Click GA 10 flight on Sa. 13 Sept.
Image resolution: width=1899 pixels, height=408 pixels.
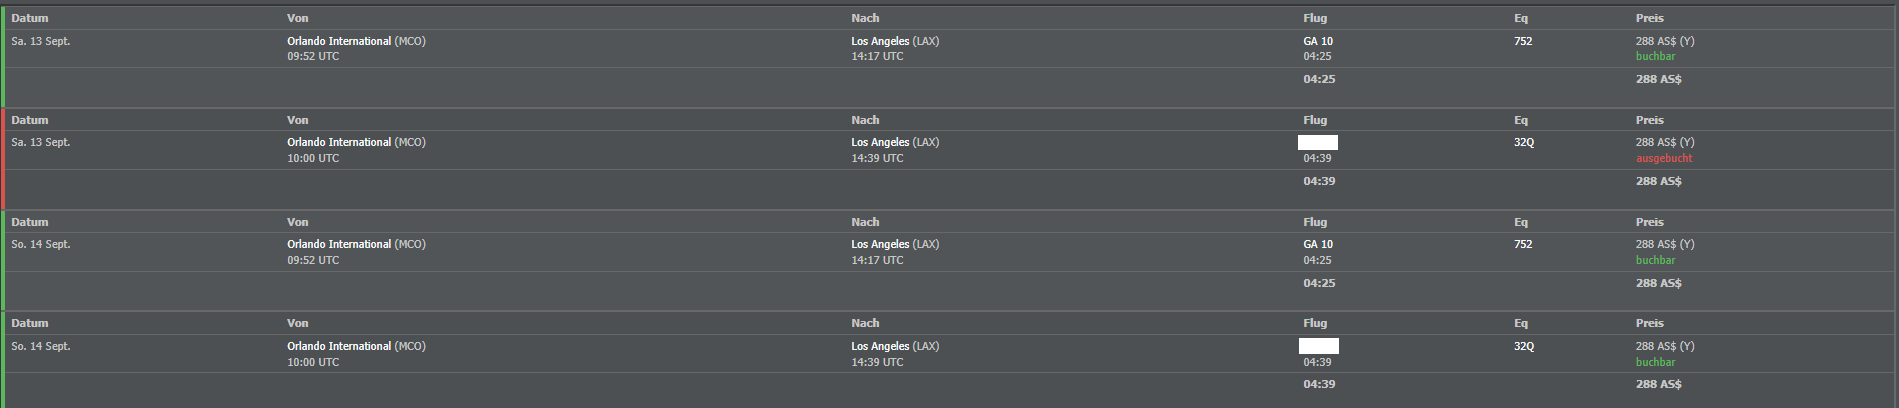tap(1318, 41)
